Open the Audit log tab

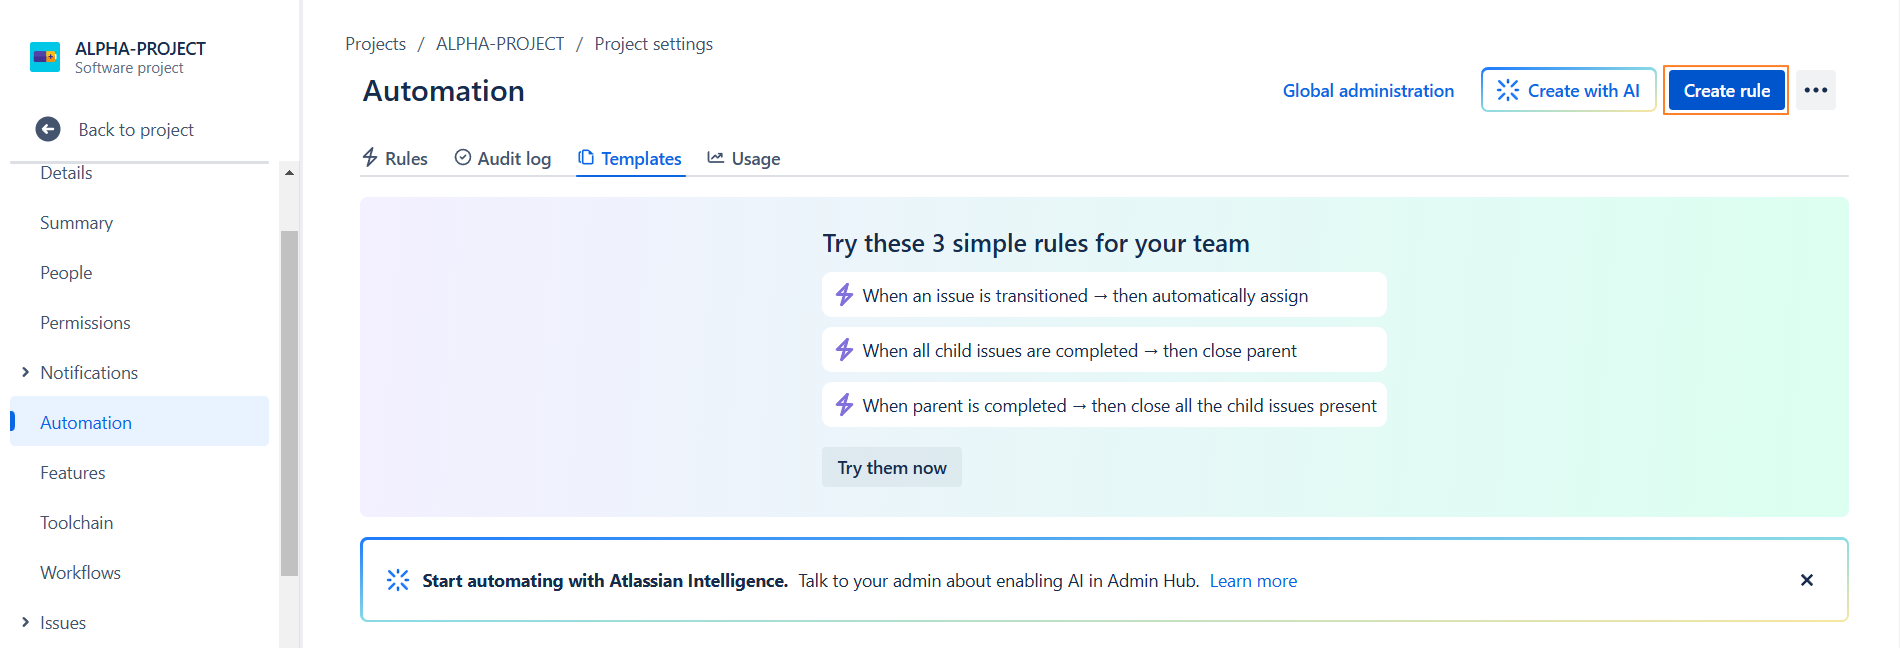(503, 158)
